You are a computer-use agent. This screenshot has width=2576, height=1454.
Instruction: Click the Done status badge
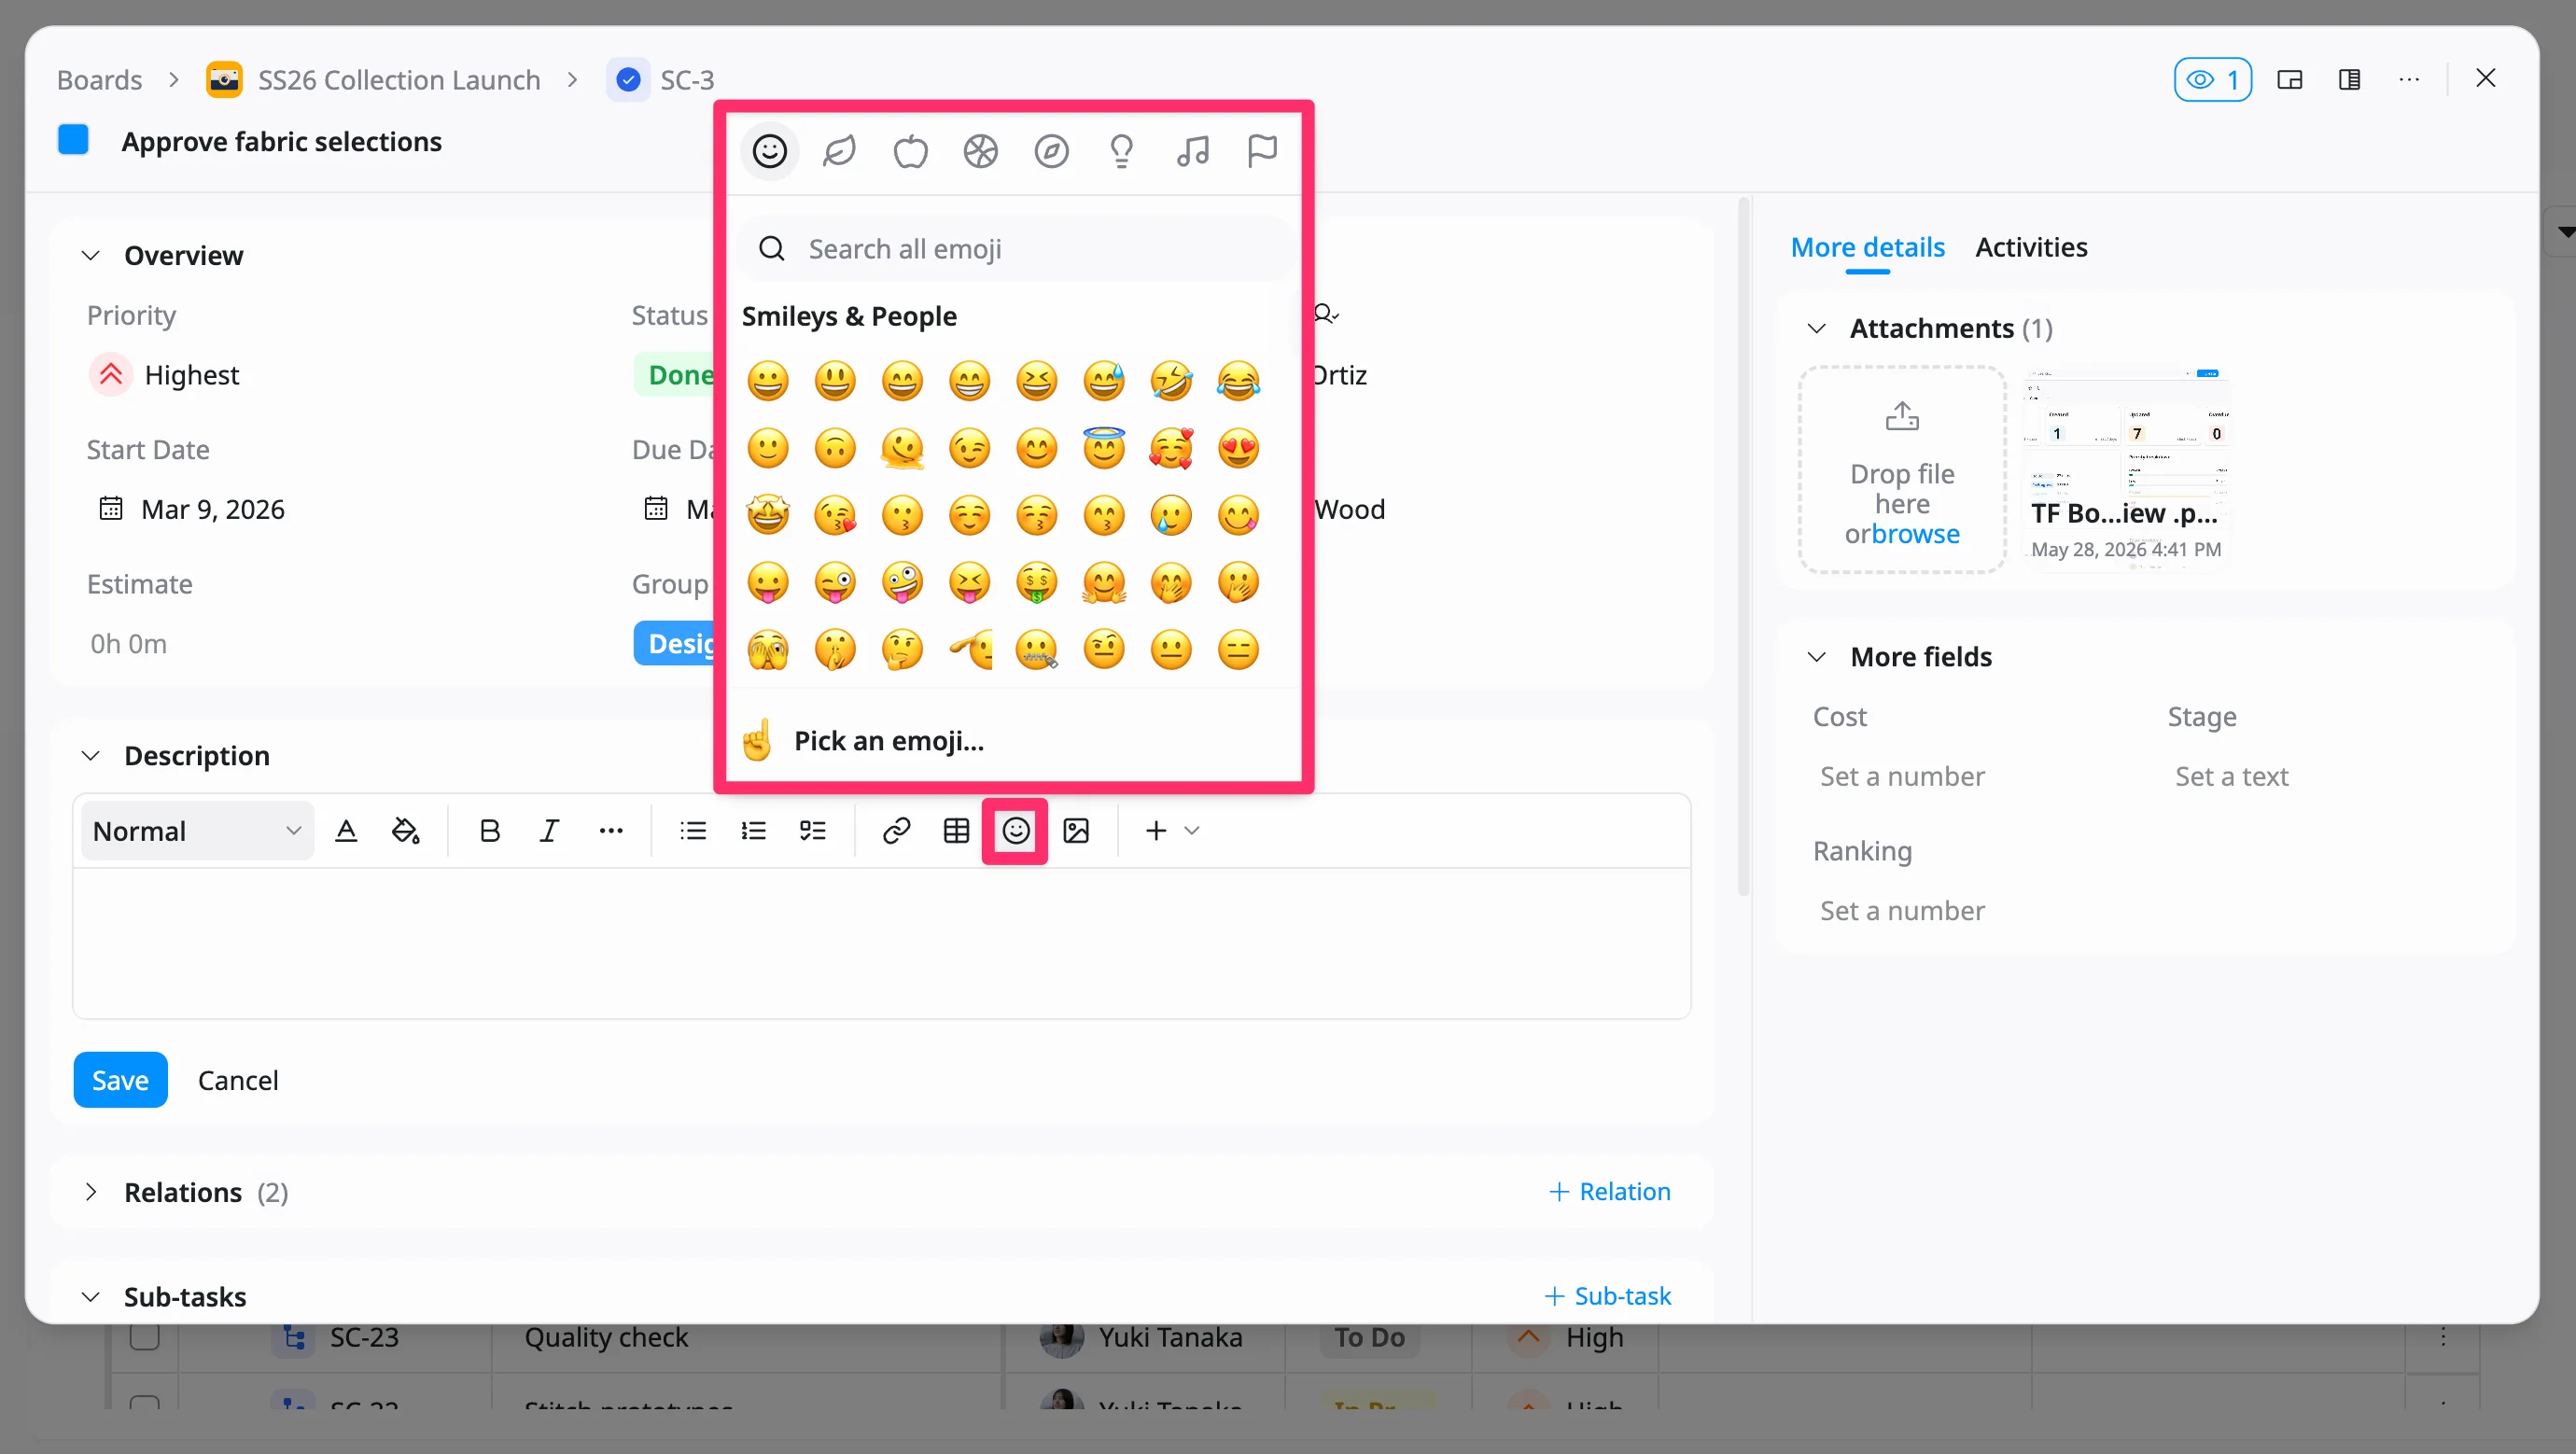(x=680, y=375)
